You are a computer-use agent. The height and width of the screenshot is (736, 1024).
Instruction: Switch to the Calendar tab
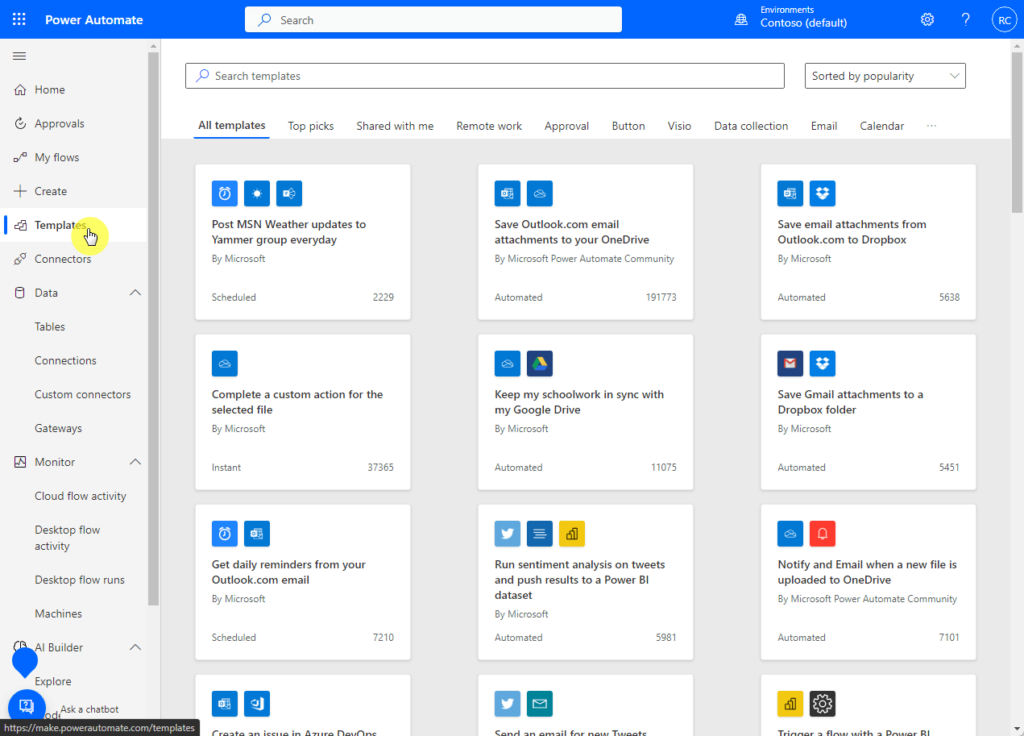tap(882, 126)
